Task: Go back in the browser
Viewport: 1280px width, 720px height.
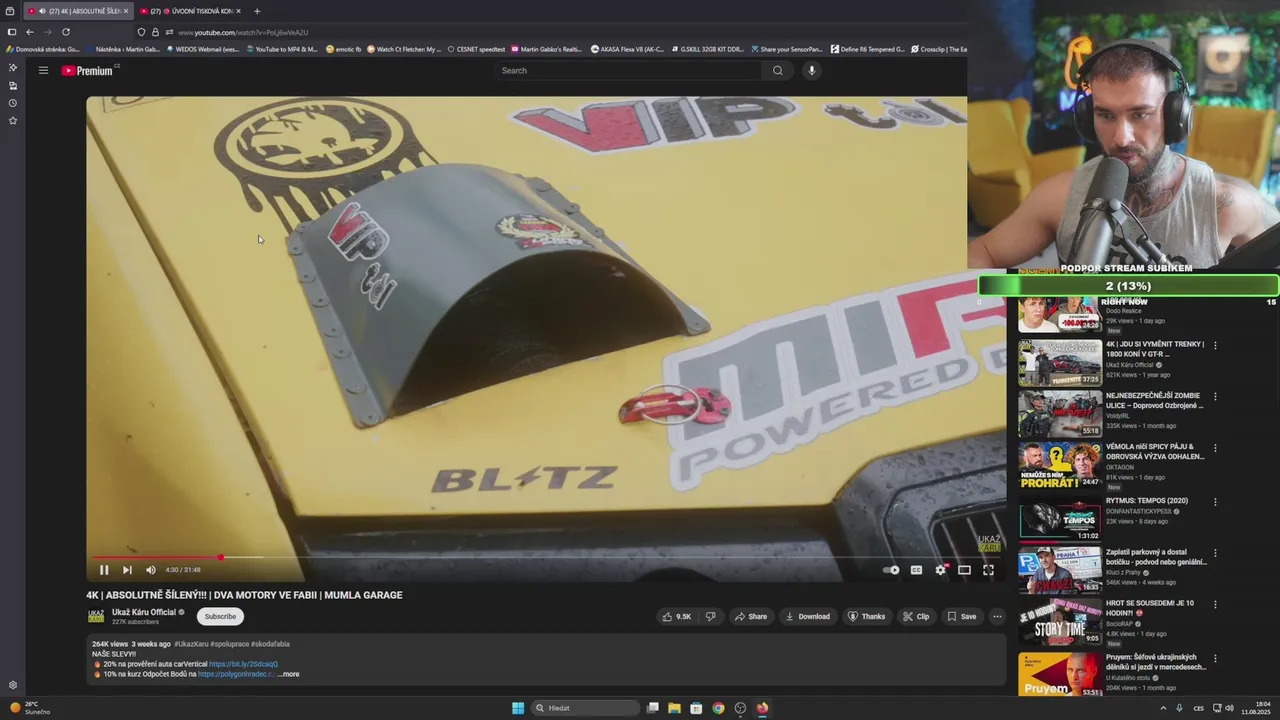Action: 29,32
